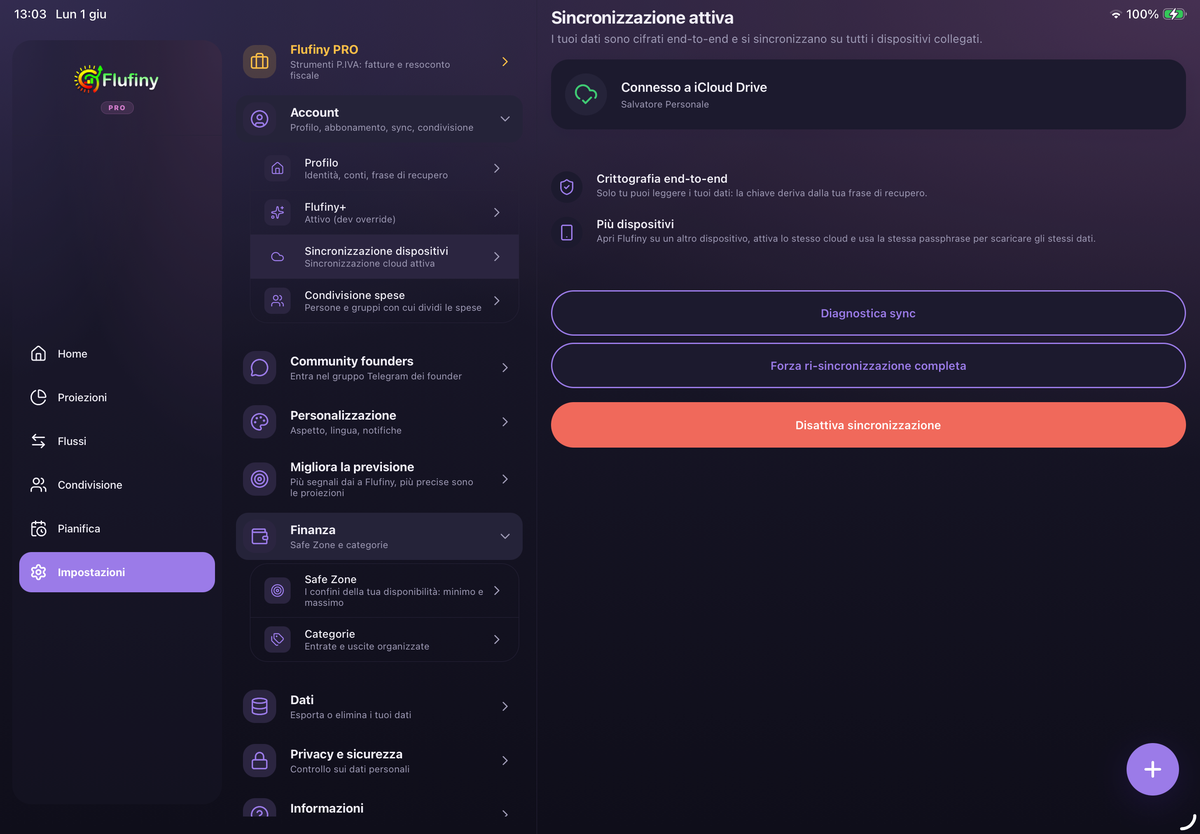Click the Flufiny PRO briefcase icon
Viewport: 1200px width, 834px height.
pos(260,62)
